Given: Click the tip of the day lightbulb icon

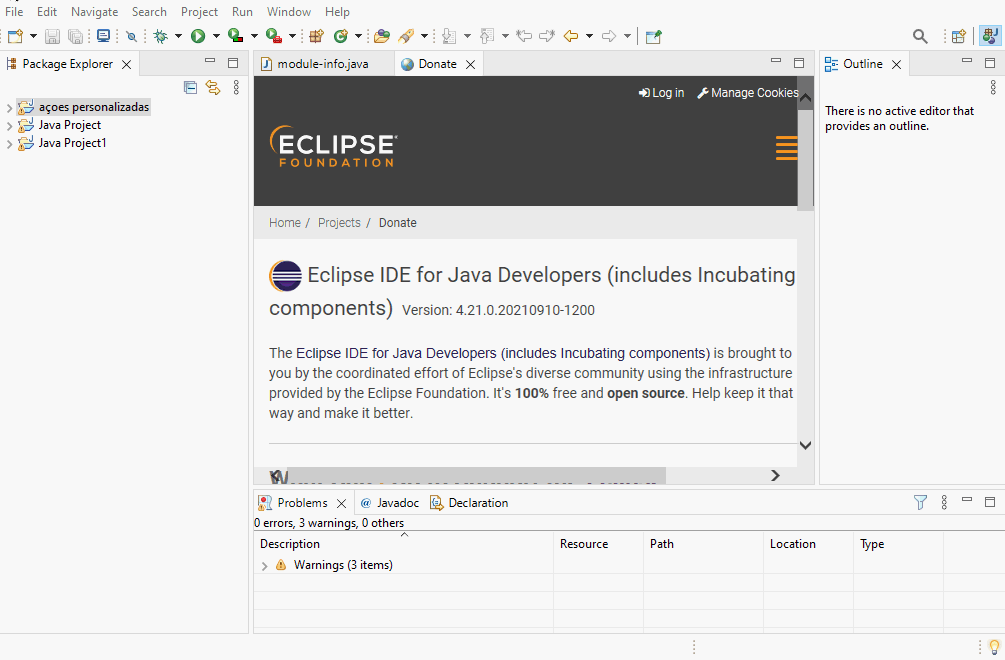Looking at the screenshot, I should (x=994, y=647).
